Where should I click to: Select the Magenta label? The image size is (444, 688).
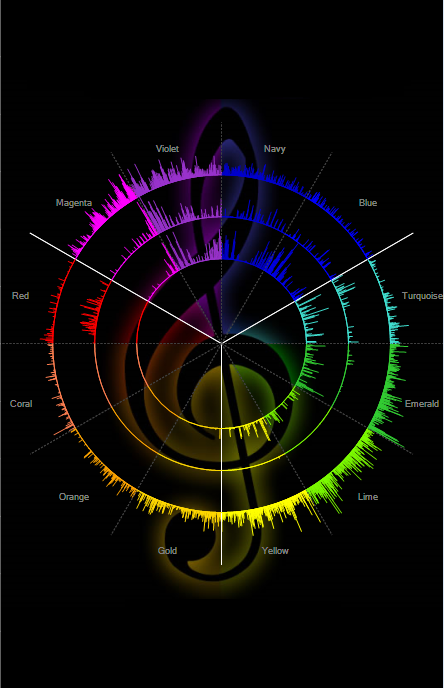pyautogui.click(x=74, y=203)
